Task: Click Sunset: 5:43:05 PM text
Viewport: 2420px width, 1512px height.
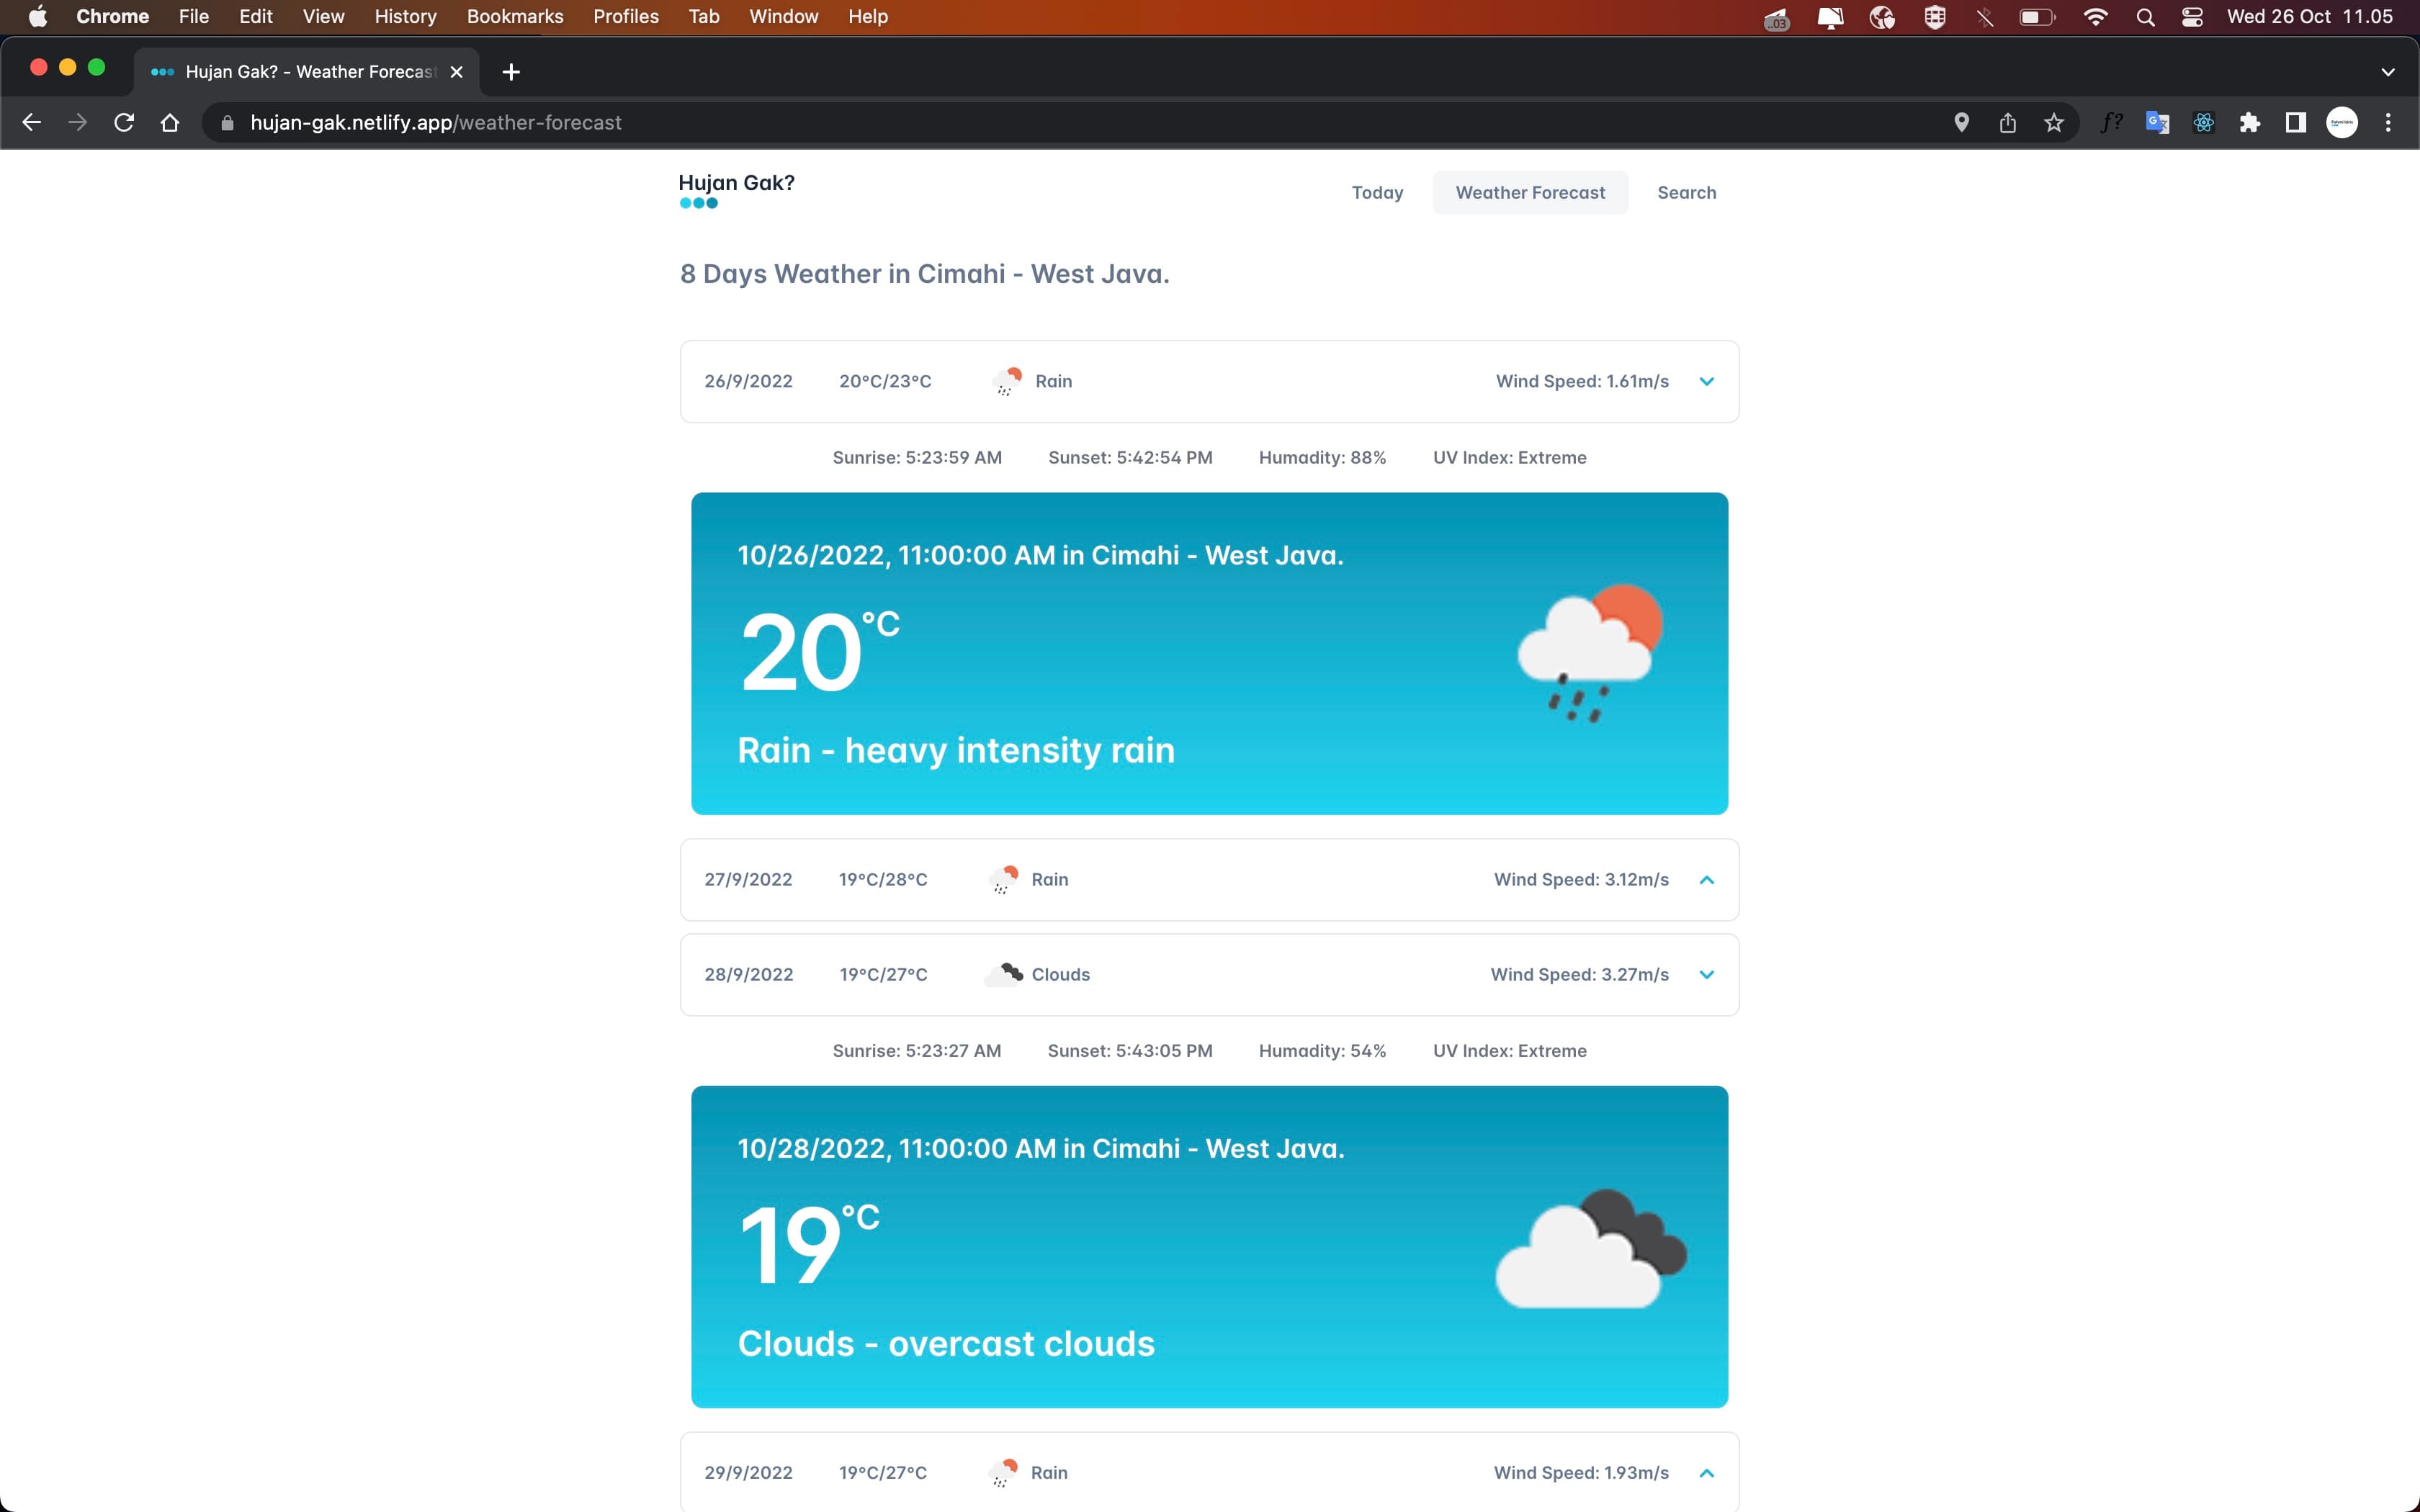Action: [1130, 1051]
